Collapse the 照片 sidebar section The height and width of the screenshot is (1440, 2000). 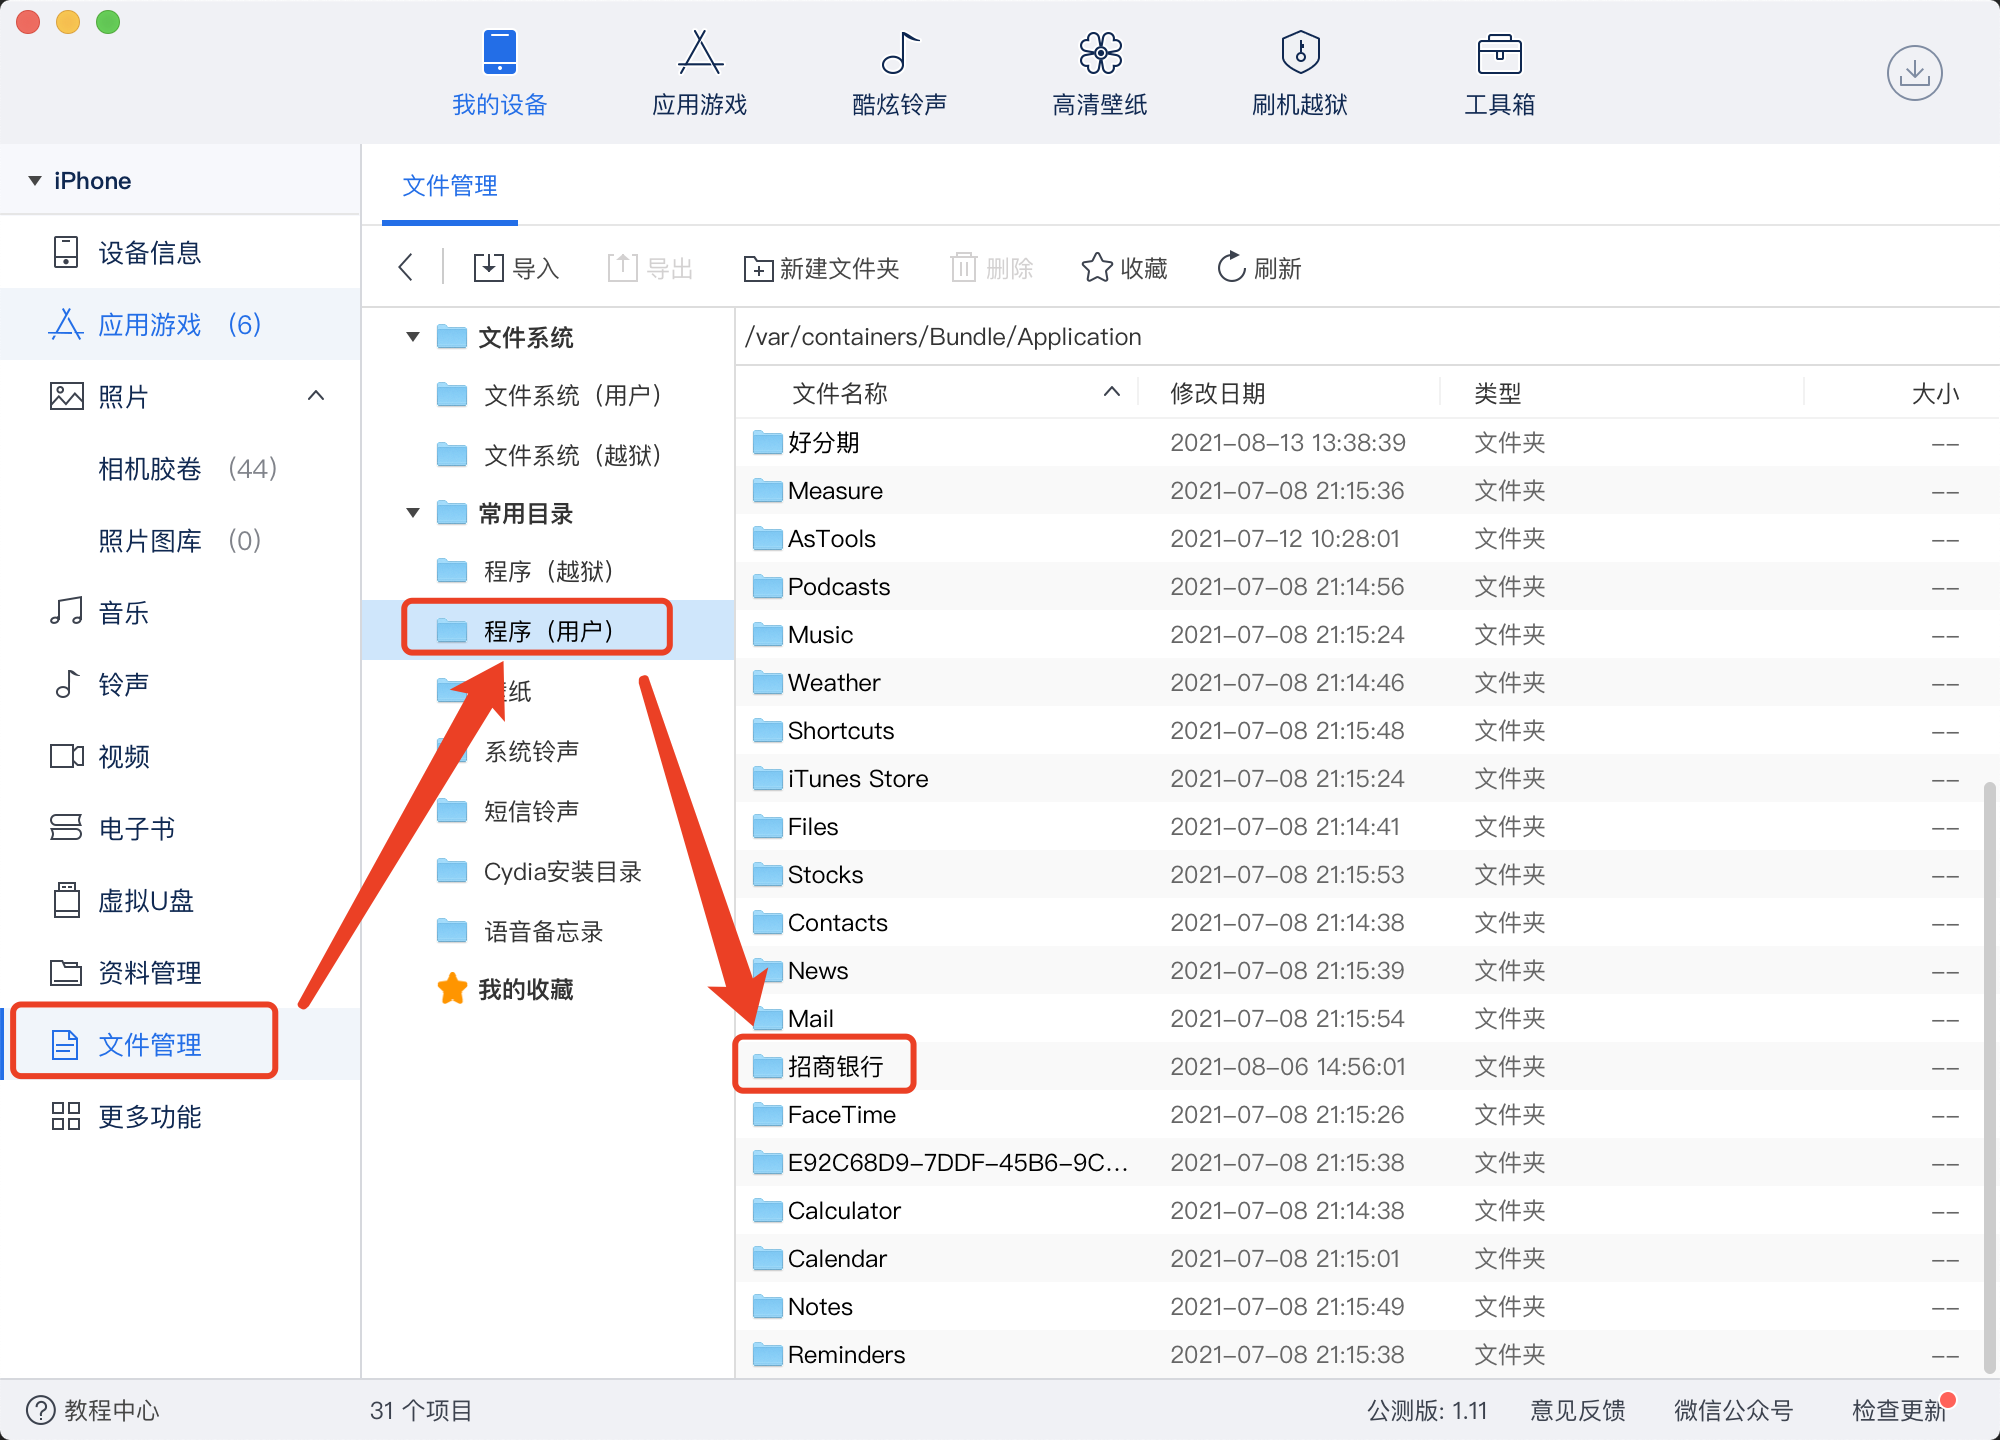[317, 396]
